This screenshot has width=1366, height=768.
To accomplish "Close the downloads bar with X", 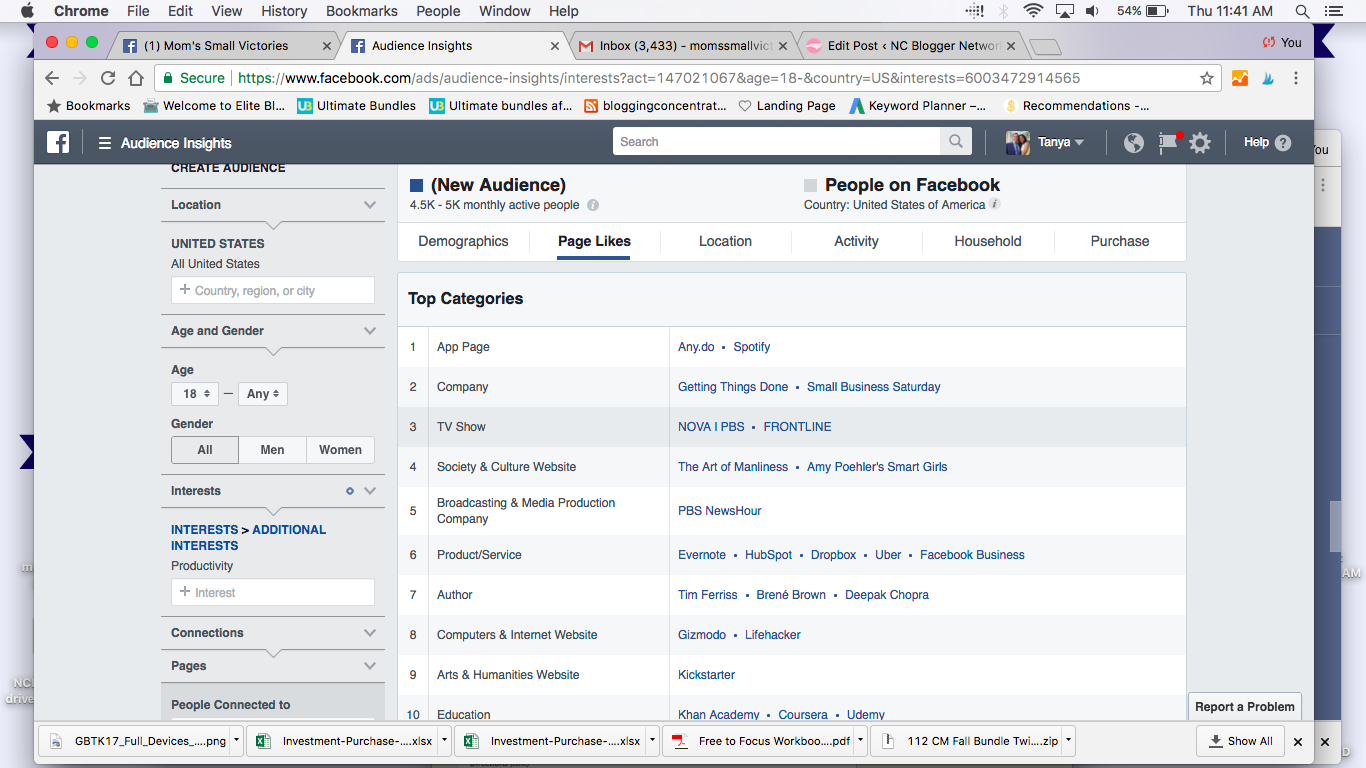I will pyautogui.click(x=1298, y=742).
